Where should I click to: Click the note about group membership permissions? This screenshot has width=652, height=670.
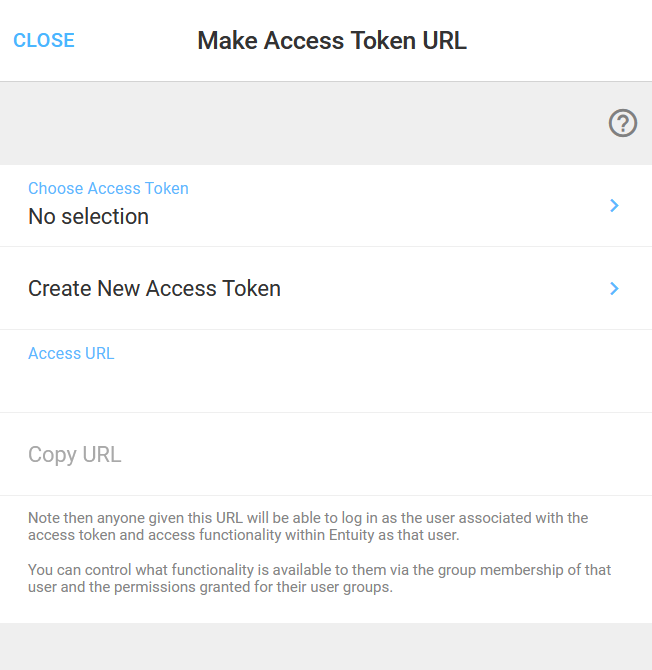pos(320,579)
